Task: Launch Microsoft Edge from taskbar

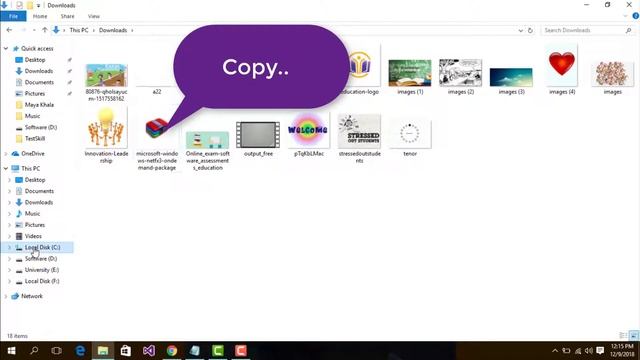Action: [x=80, y=351]
